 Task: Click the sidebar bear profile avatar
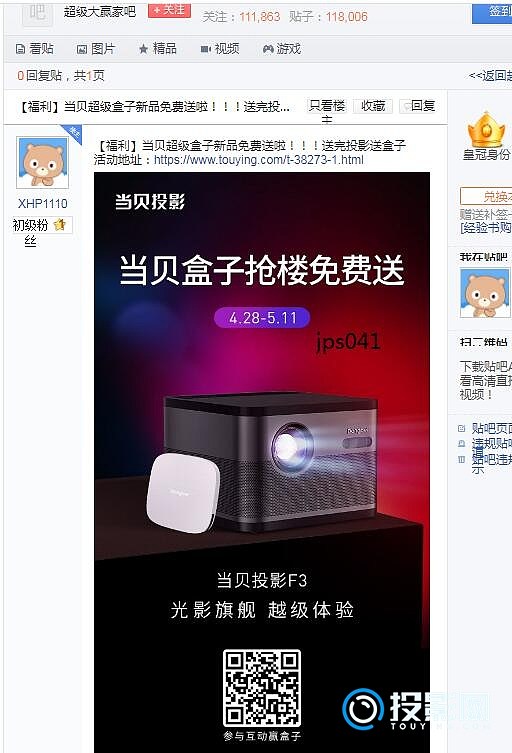coord(485,292)
